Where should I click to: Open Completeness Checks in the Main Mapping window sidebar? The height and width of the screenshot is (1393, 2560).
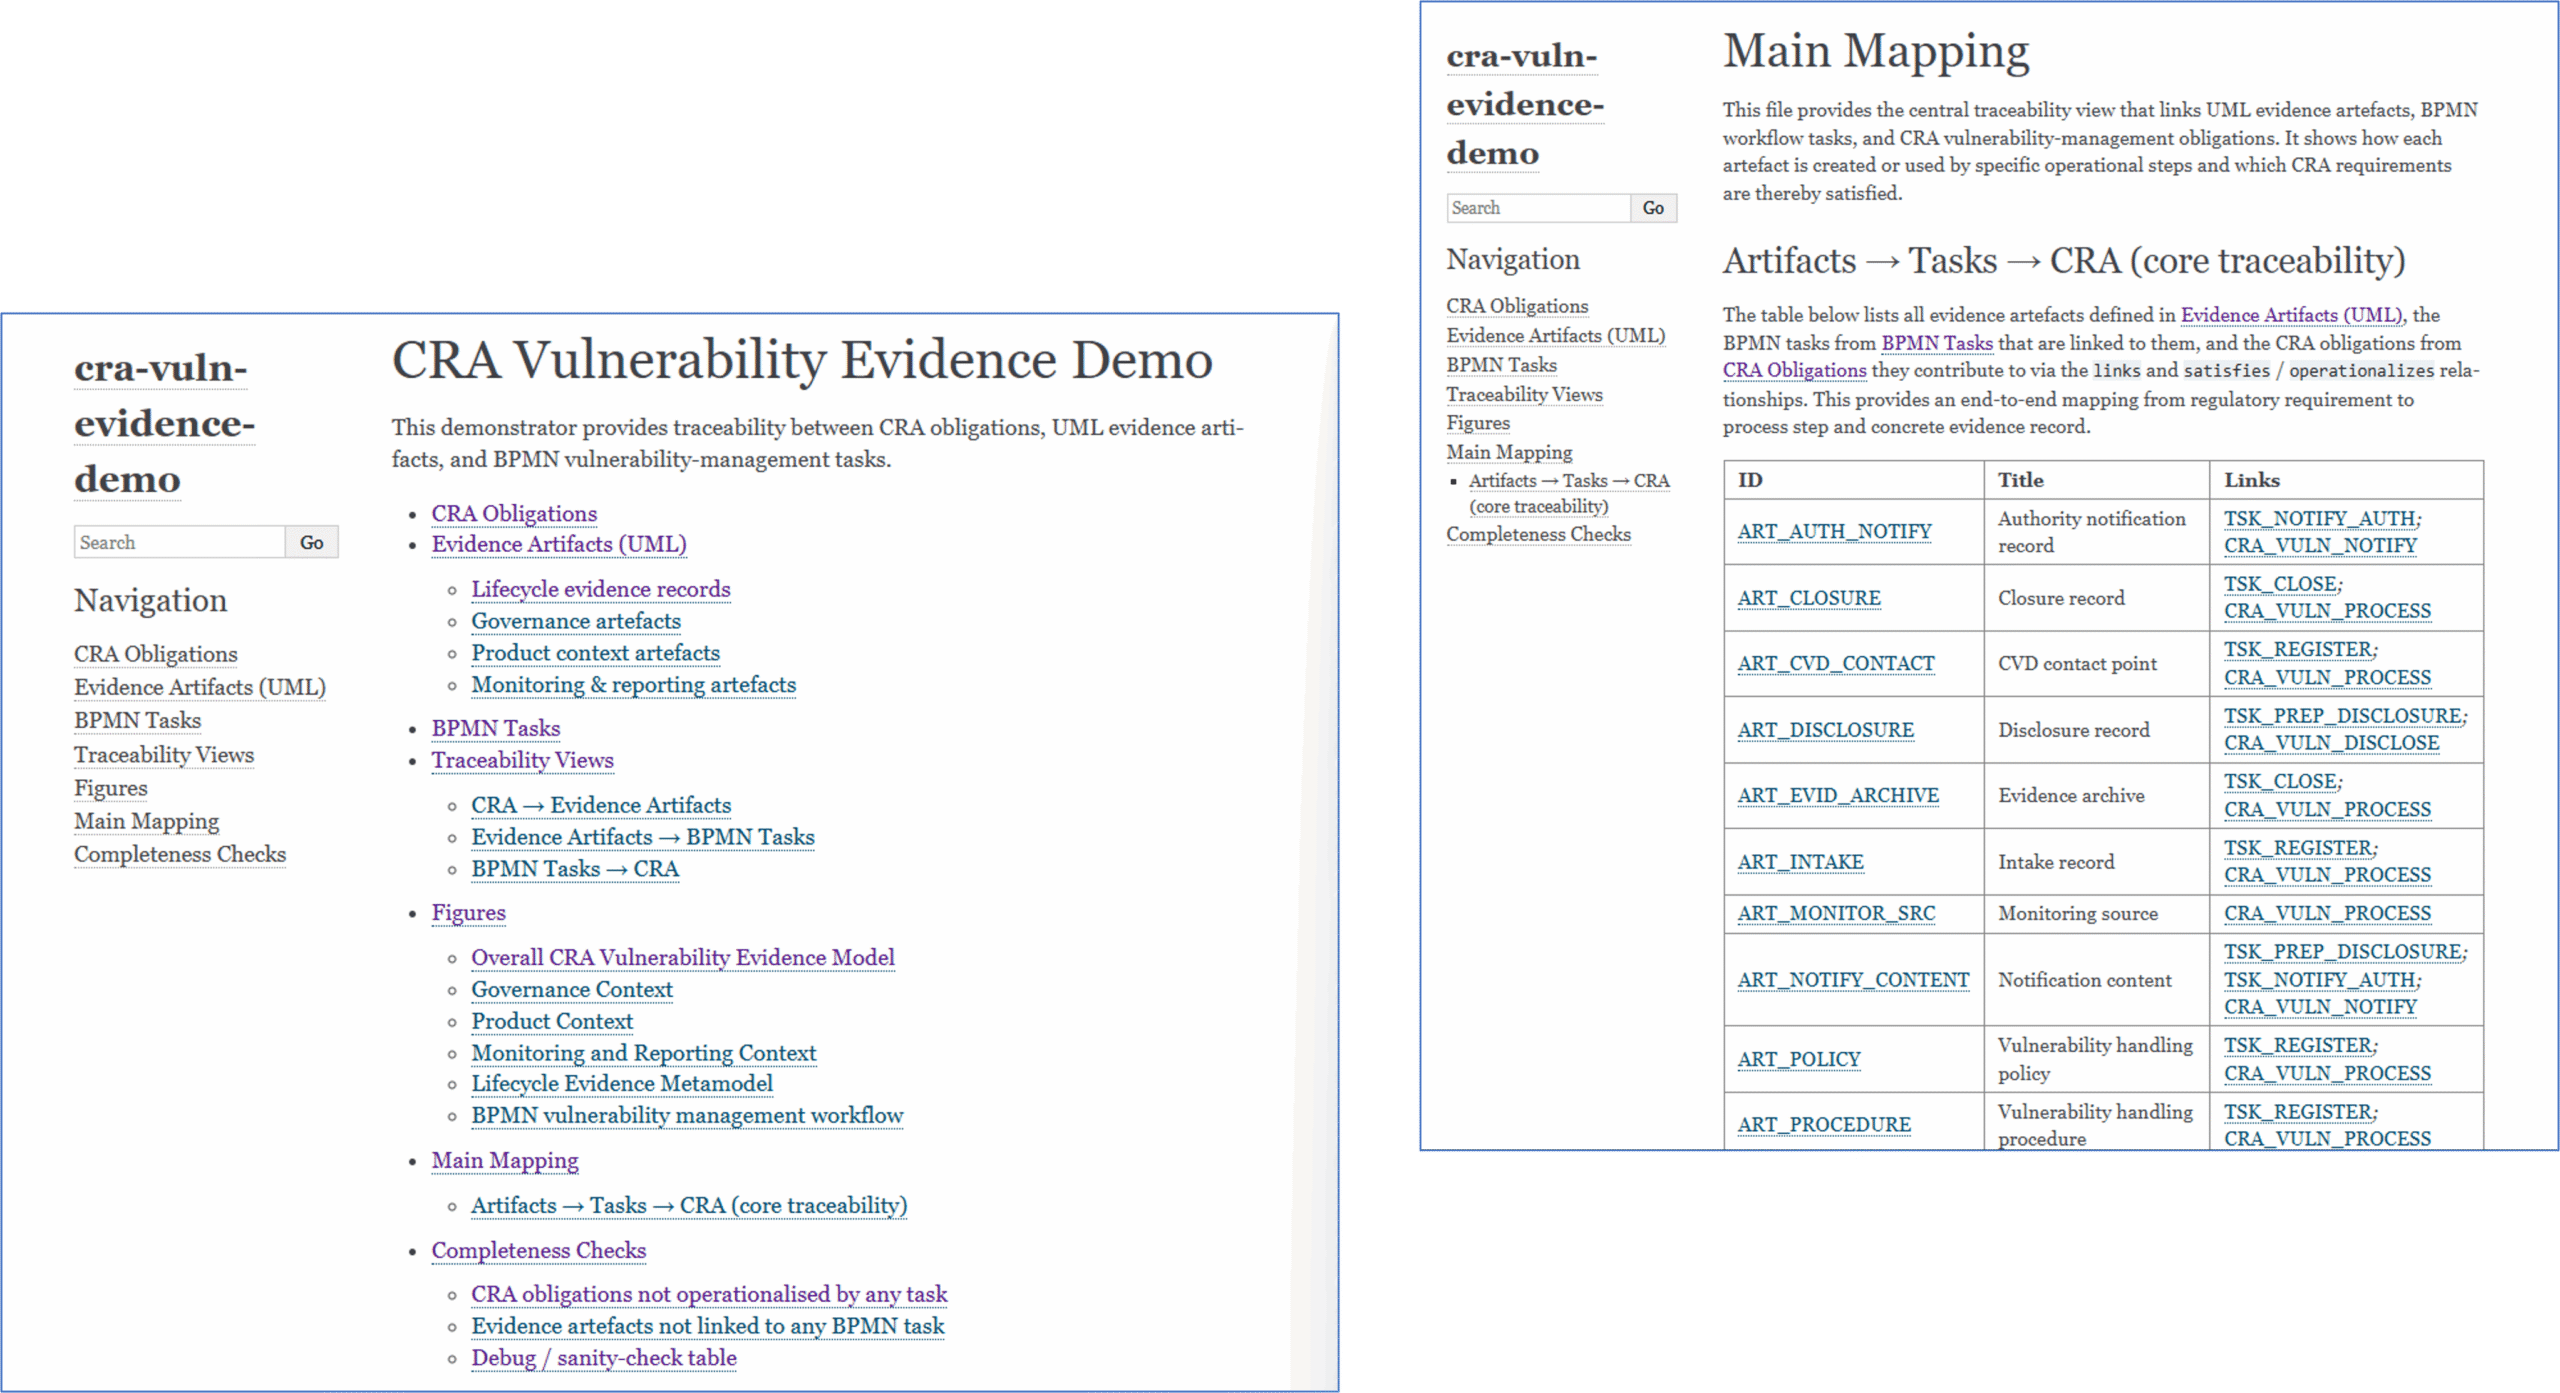[x=1538, y=534]
